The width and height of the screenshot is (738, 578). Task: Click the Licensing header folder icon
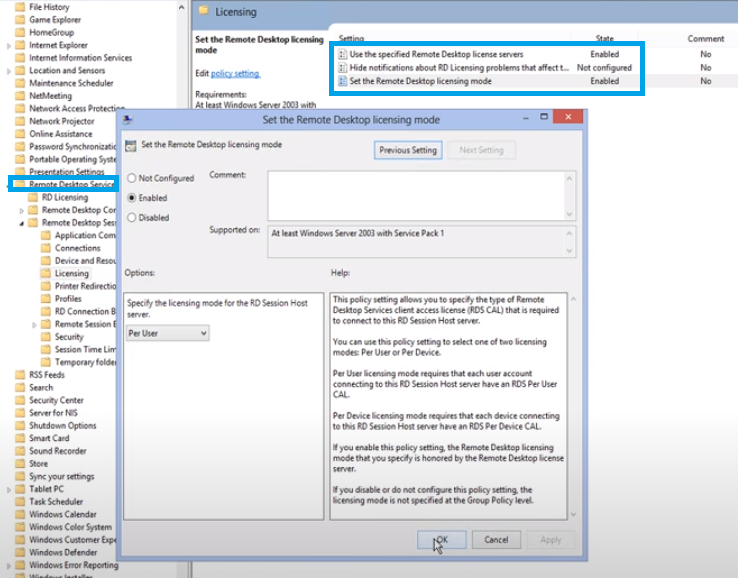point(204,11)
